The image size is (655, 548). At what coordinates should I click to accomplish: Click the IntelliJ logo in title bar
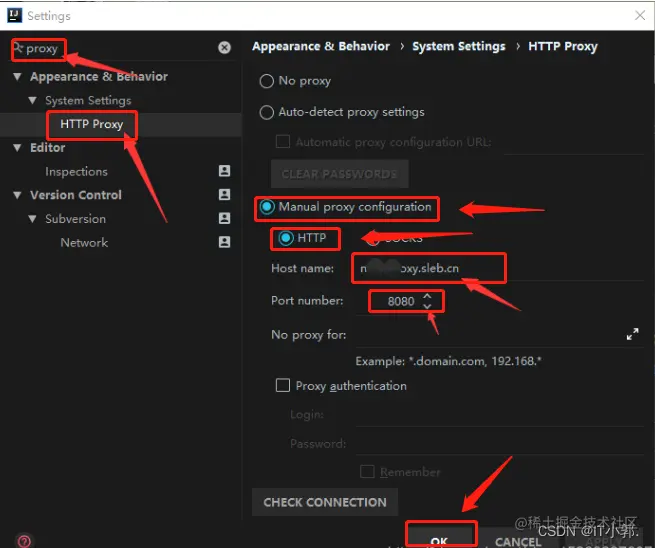tap(15, 15)
